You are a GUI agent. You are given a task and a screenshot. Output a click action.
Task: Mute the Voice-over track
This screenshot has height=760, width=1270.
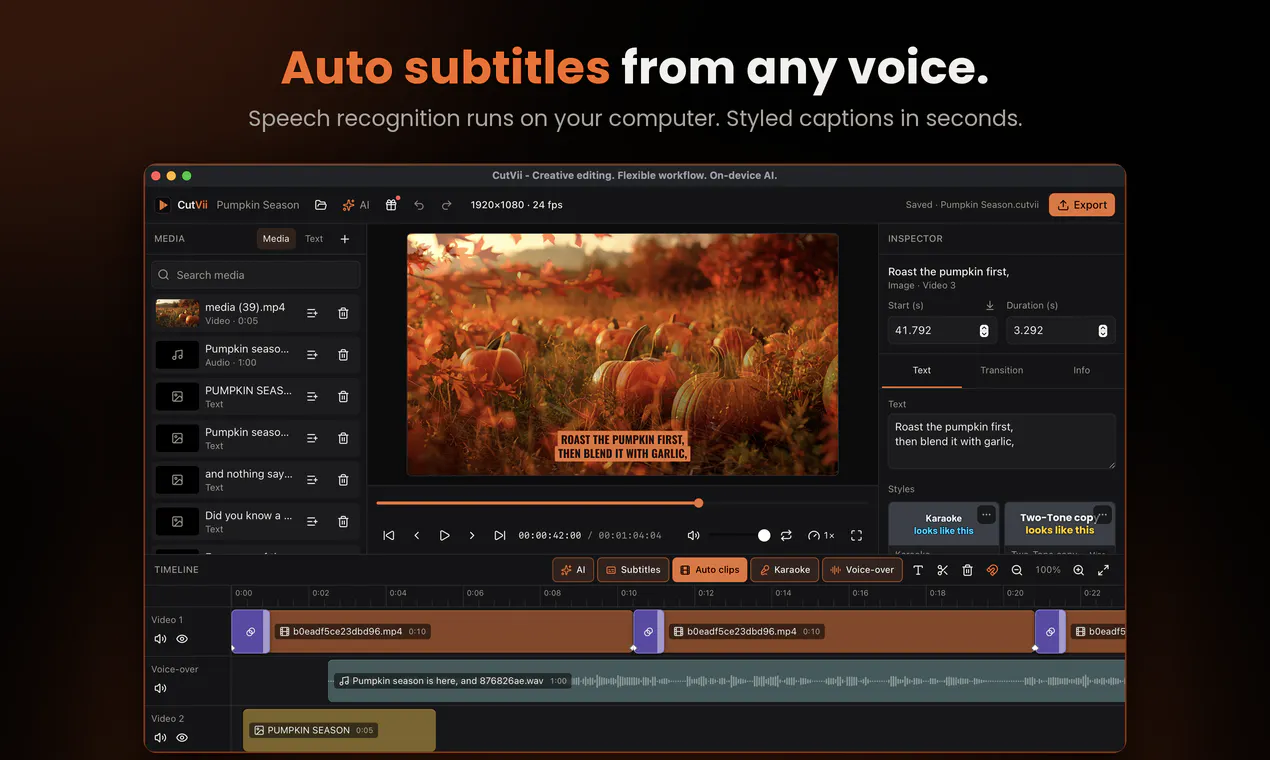(x=160, y=688)
